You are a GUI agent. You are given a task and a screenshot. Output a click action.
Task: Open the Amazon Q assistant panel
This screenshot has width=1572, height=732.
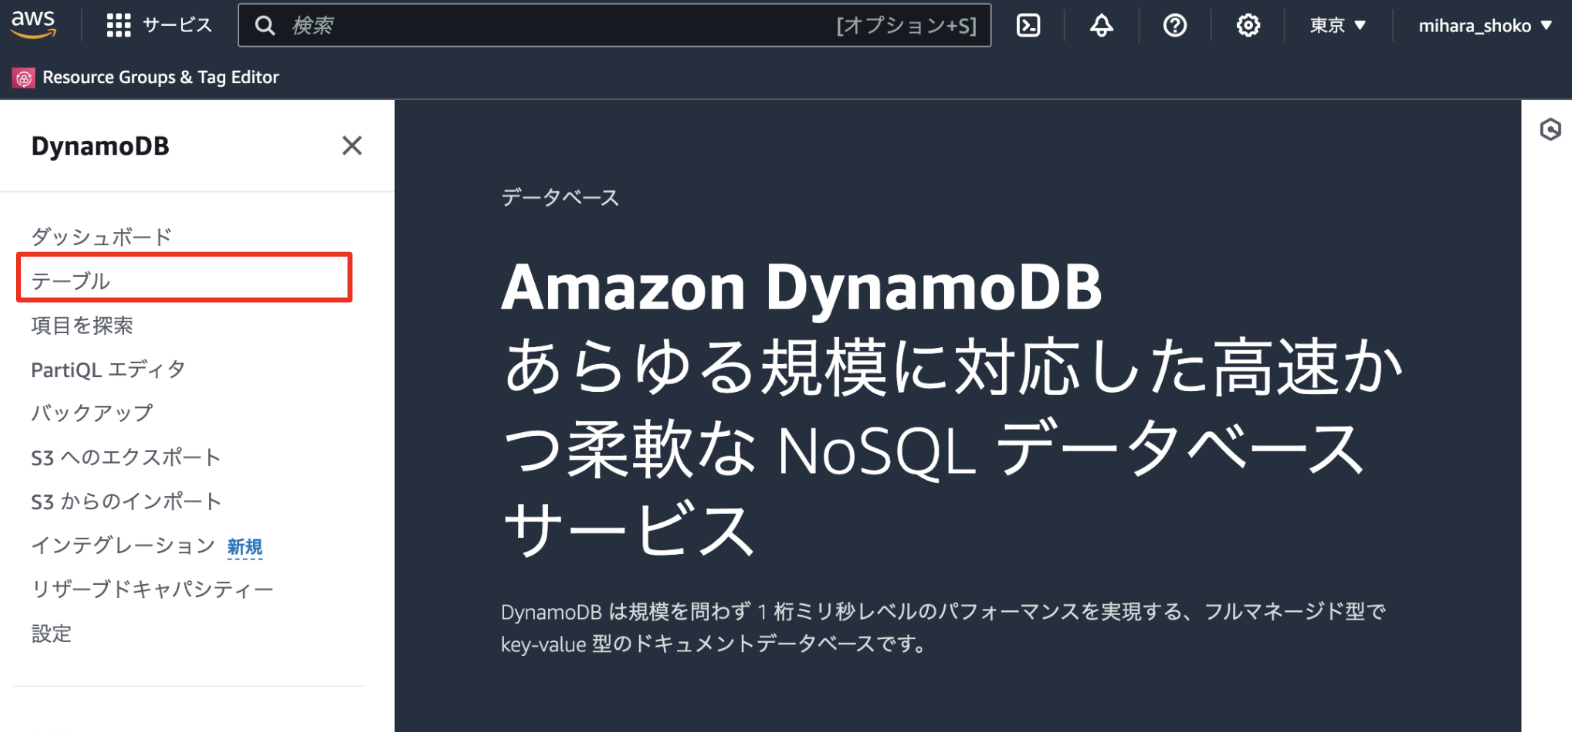tap(1550, 130)
